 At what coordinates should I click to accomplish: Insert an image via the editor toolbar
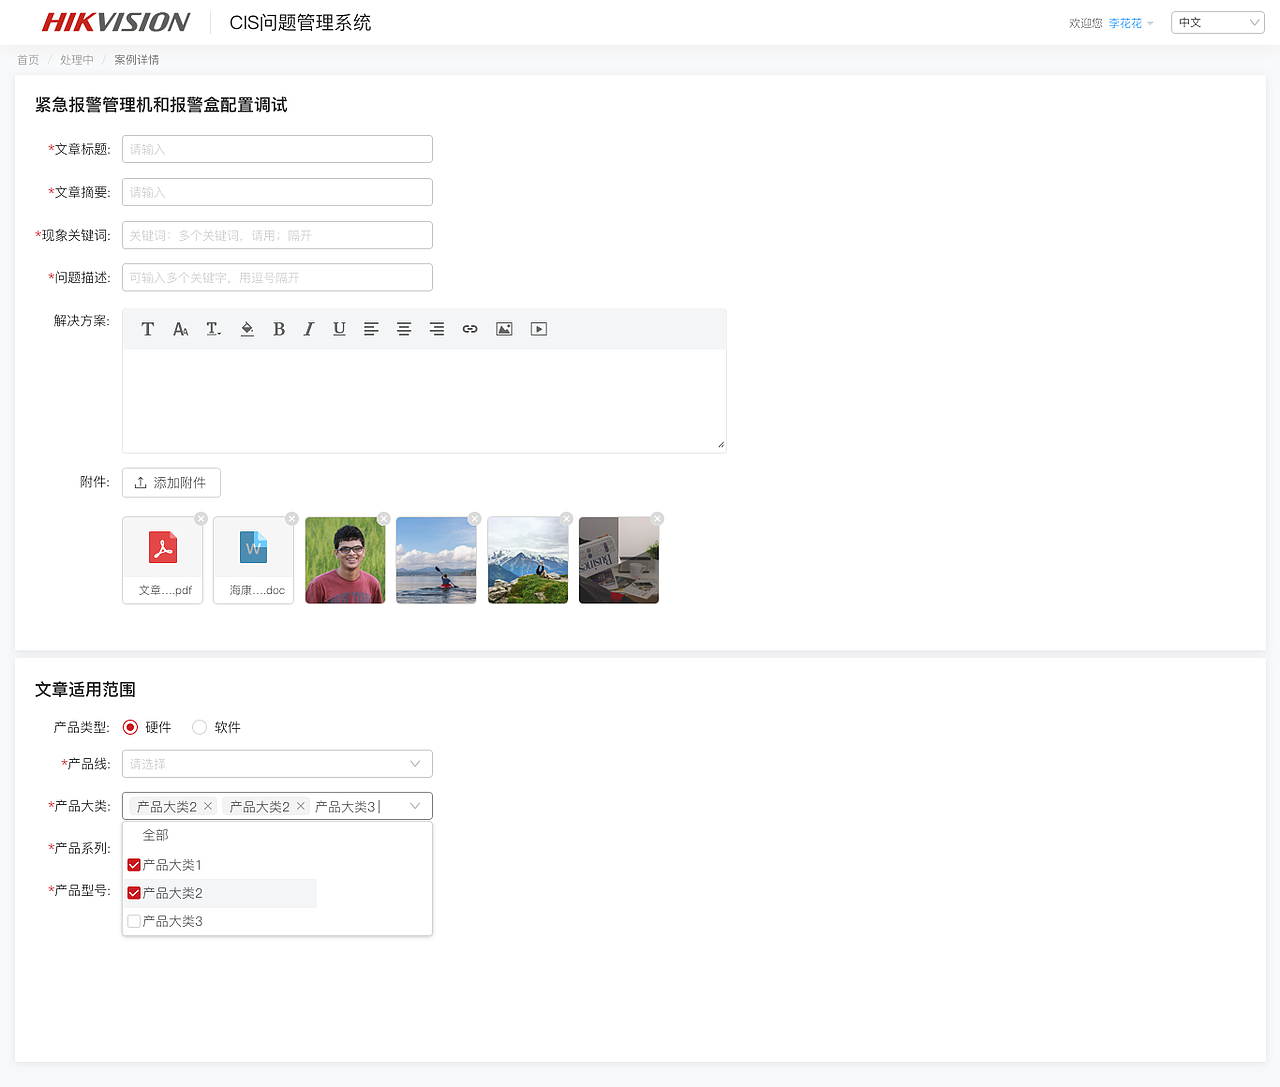pos(504,328)
